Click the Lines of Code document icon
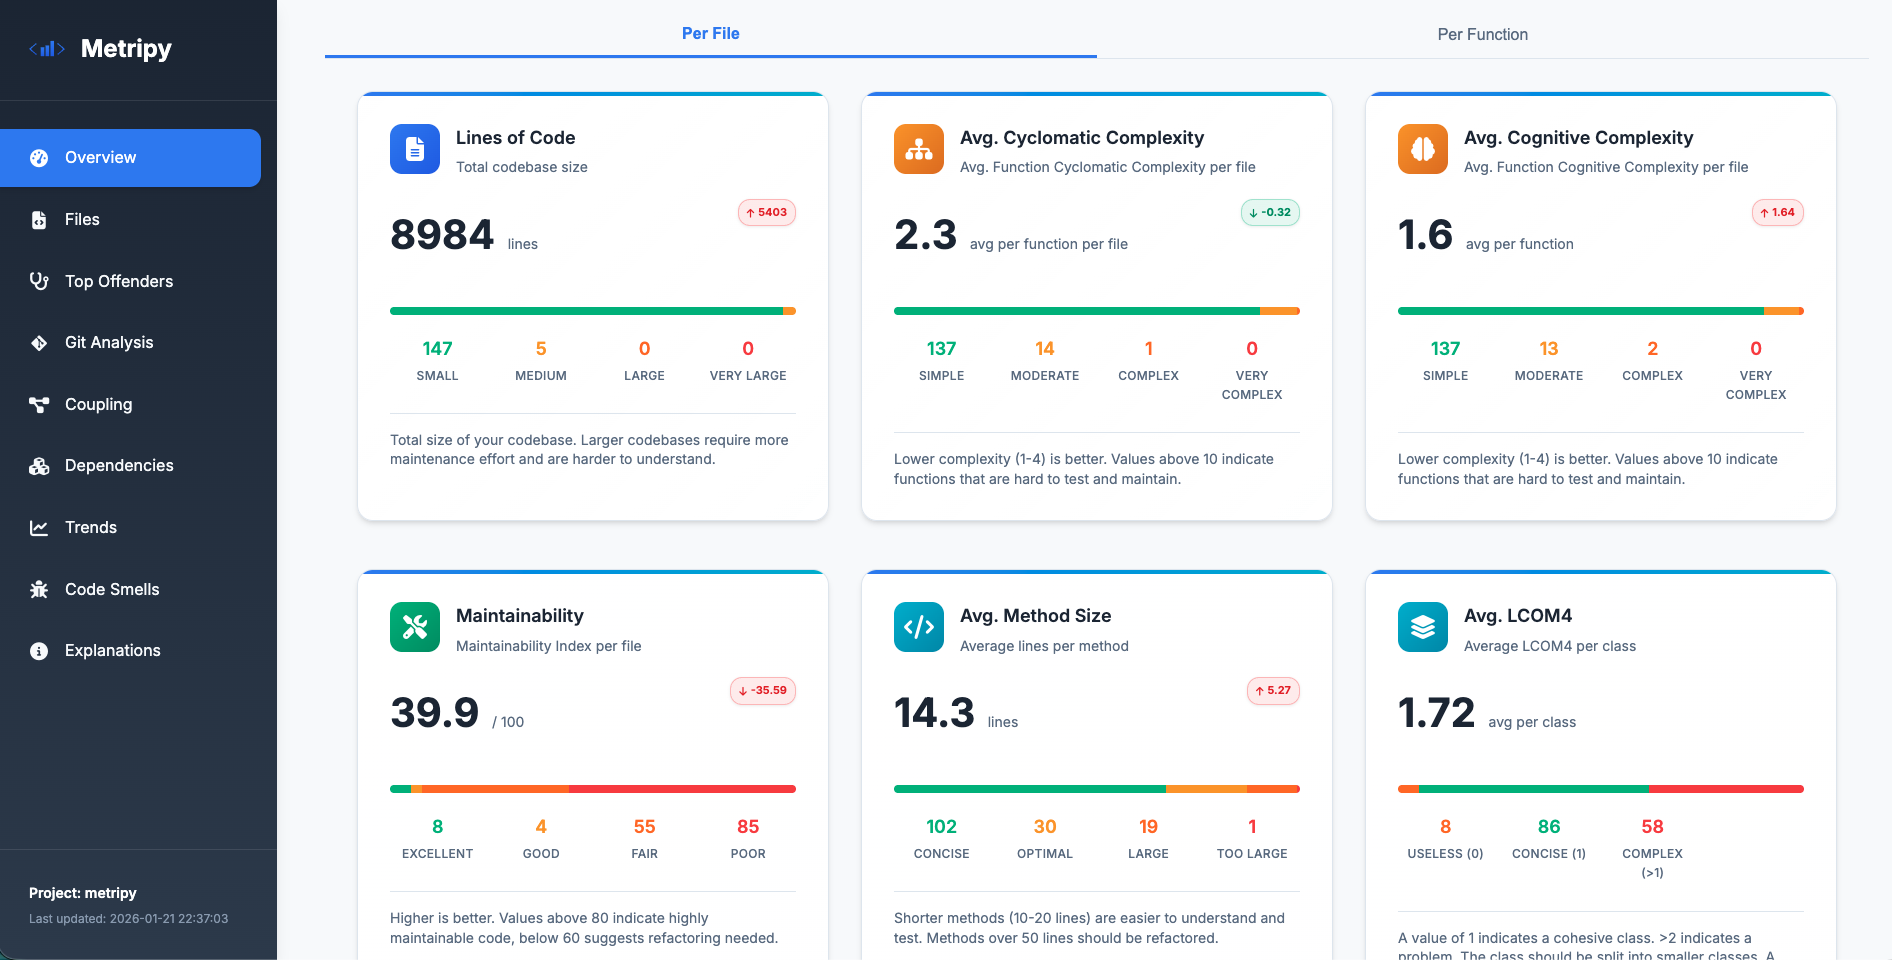This screenshot has height=960, width=1892. (415, 149)
